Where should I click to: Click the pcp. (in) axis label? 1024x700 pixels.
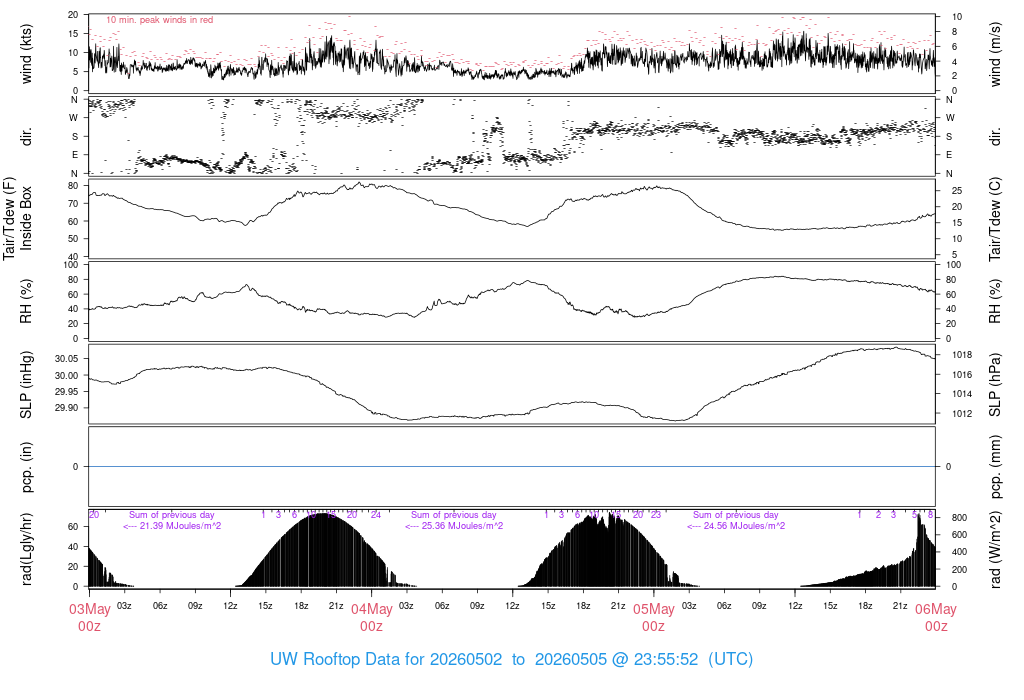26,467
